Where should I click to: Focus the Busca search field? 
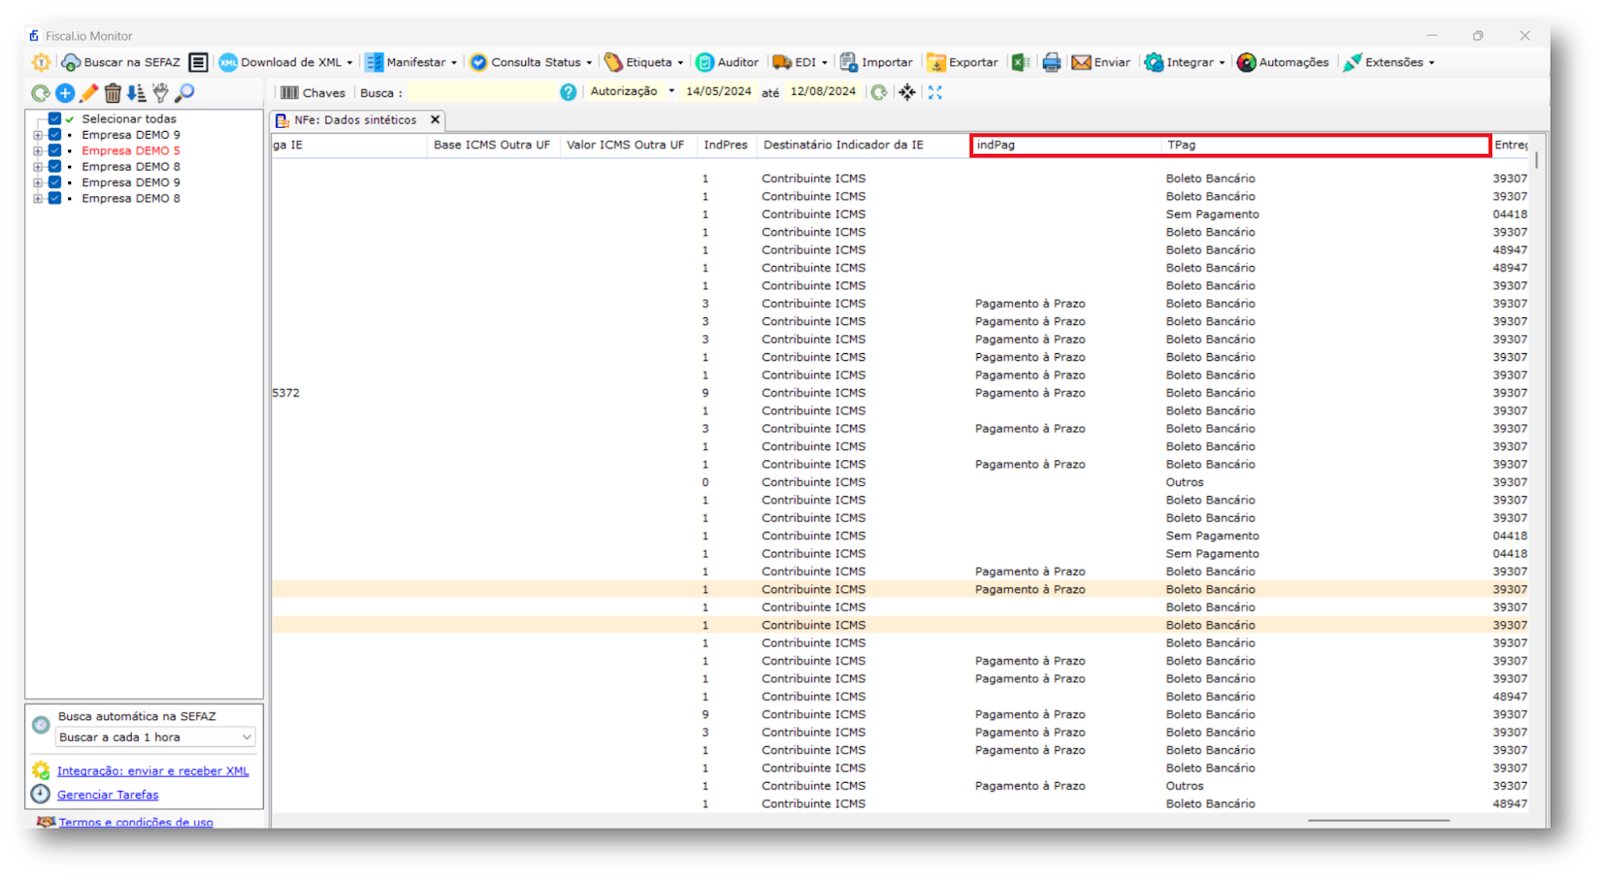coord(483,92)
